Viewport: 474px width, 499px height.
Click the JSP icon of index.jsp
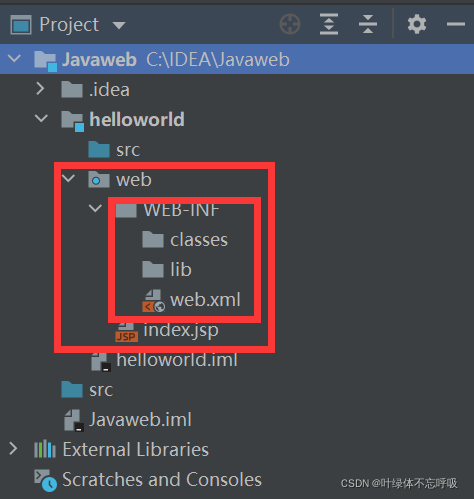(x=126, y=332)
